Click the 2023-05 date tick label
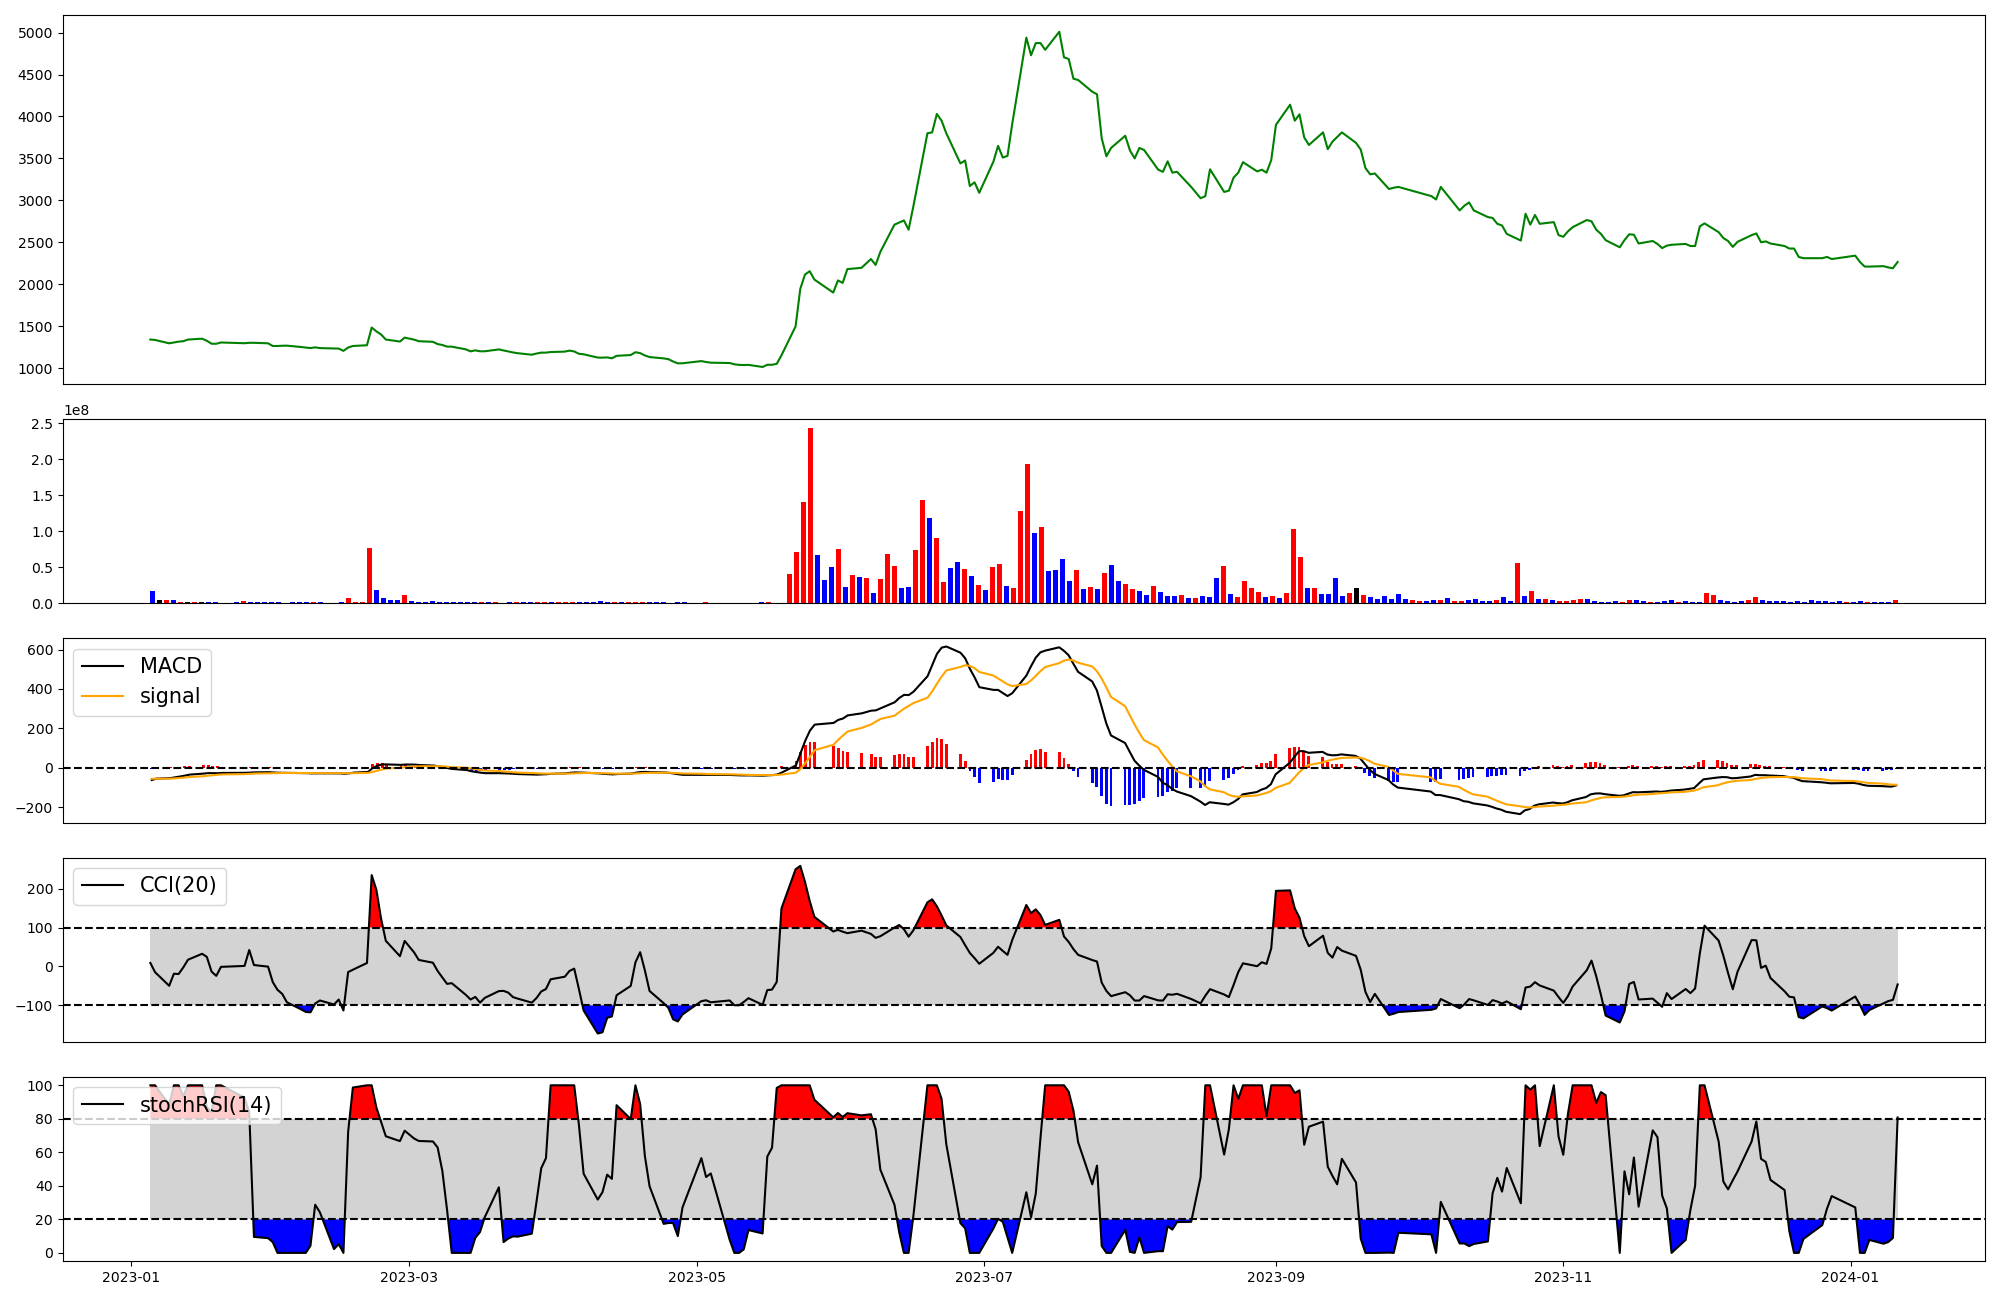The height and width of the screenshot is (1300, 2000). click(x=697, y=1277)
